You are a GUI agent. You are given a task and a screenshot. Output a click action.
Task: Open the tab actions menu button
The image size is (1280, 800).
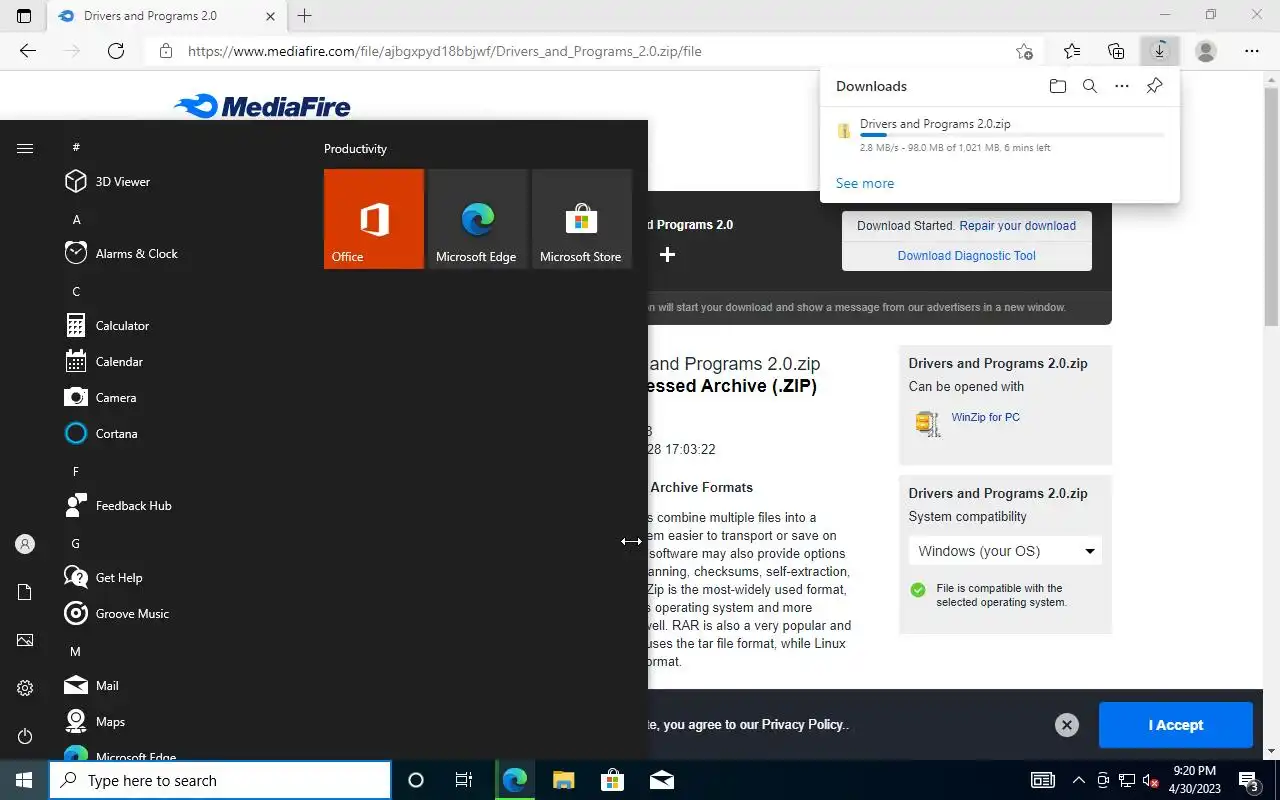tap(24, 16)
